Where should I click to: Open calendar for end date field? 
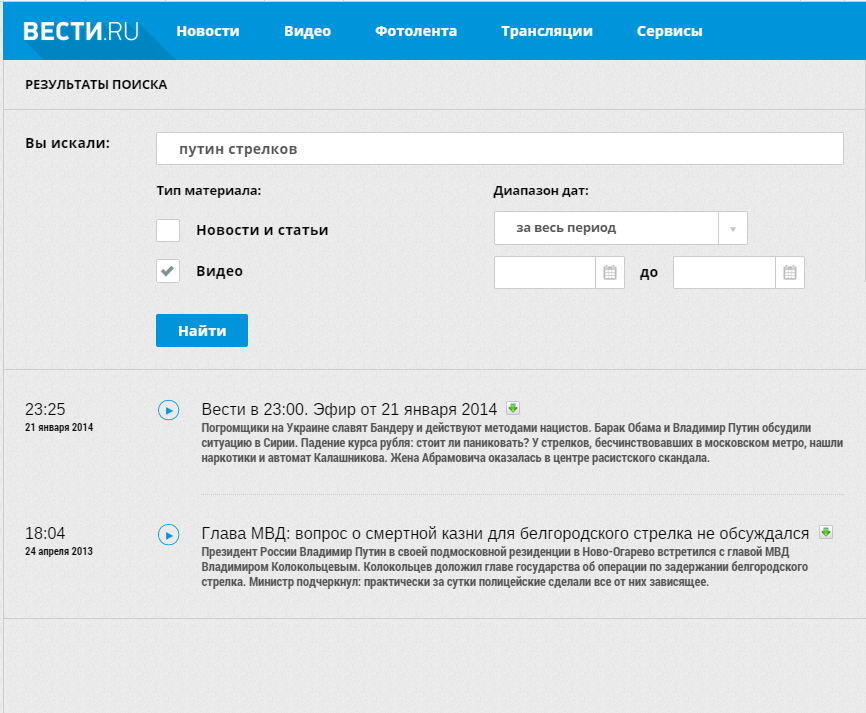pyautogui.click(x=790, y=272)
